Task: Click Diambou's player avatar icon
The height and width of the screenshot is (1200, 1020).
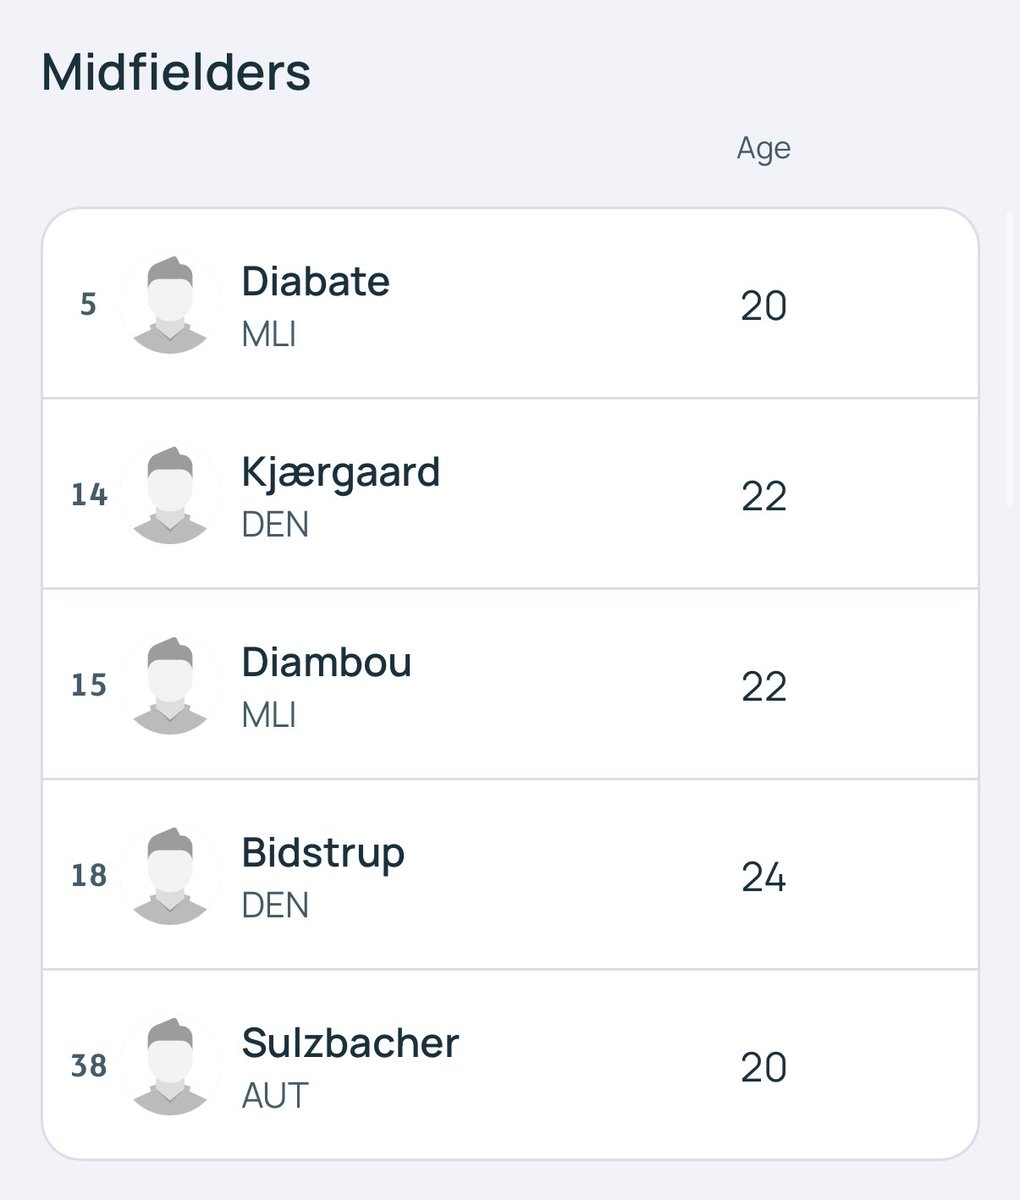Action: pos(170,685)
